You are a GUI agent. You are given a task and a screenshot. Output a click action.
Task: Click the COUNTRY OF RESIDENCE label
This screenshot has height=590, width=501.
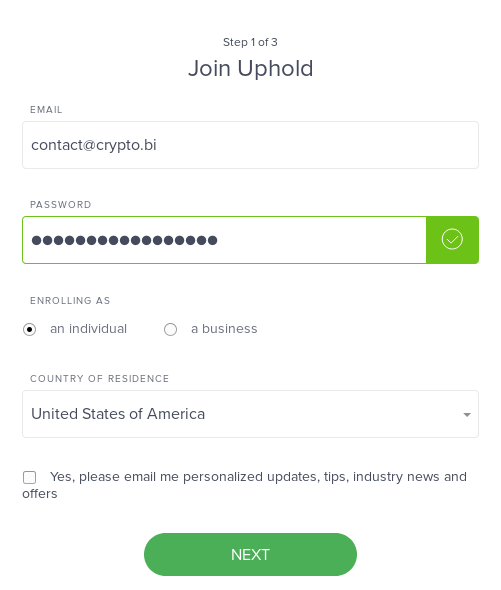pos(99,379)
